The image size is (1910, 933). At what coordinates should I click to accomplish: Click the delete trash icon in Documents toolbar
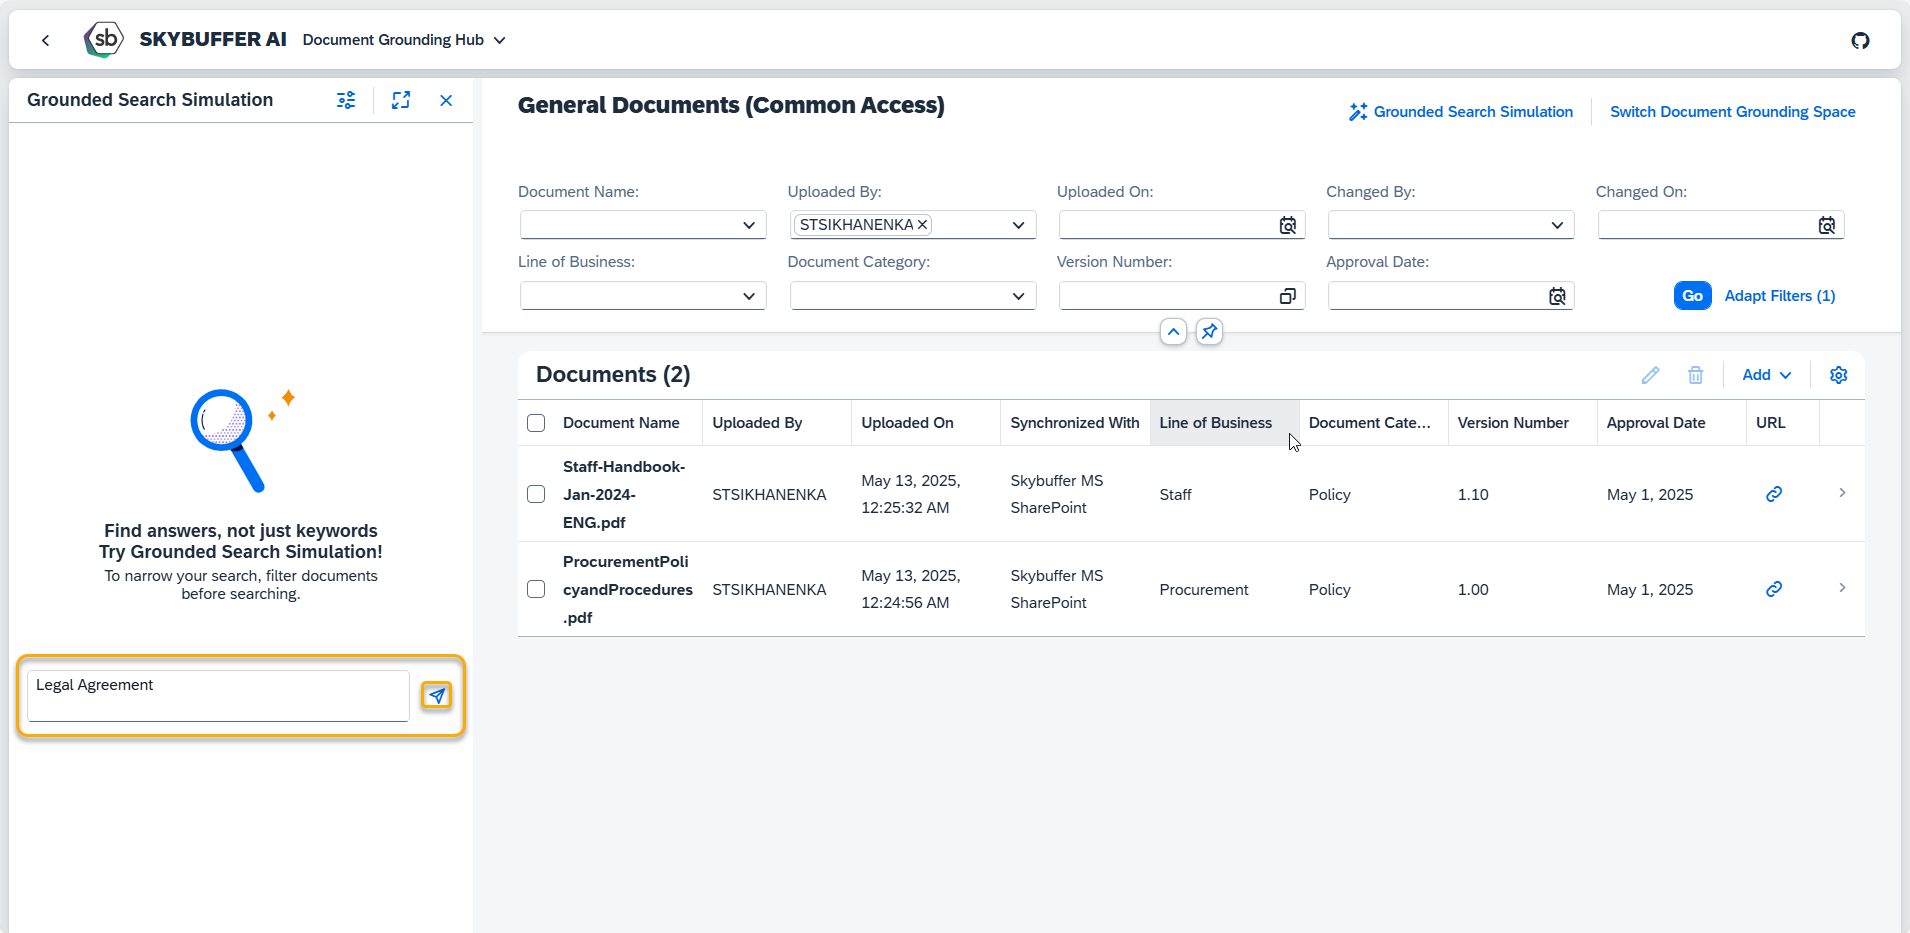tap(1695, 375)
